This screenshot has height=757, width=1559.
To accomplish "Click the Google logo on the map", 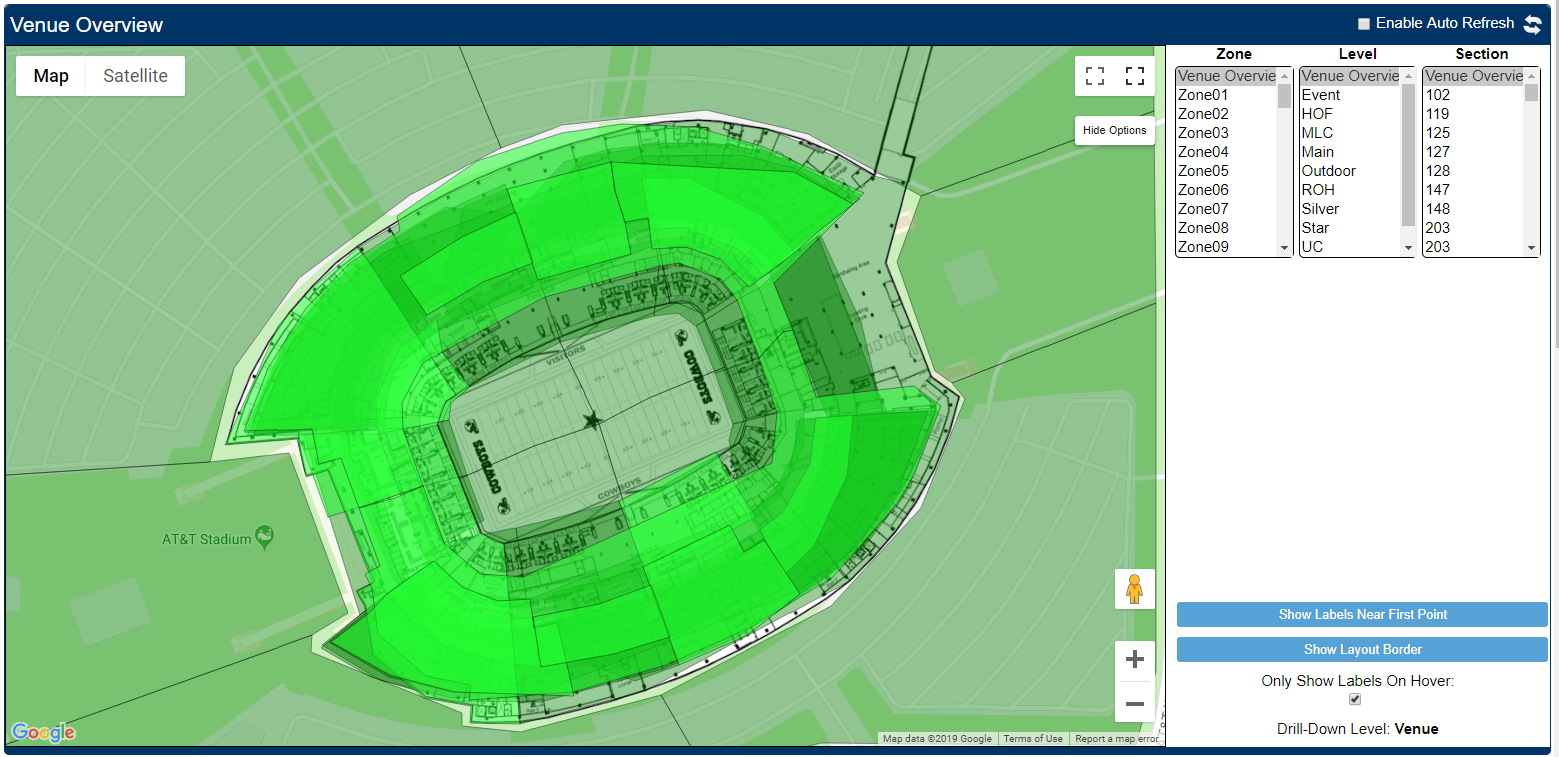I will coord(44,732).
